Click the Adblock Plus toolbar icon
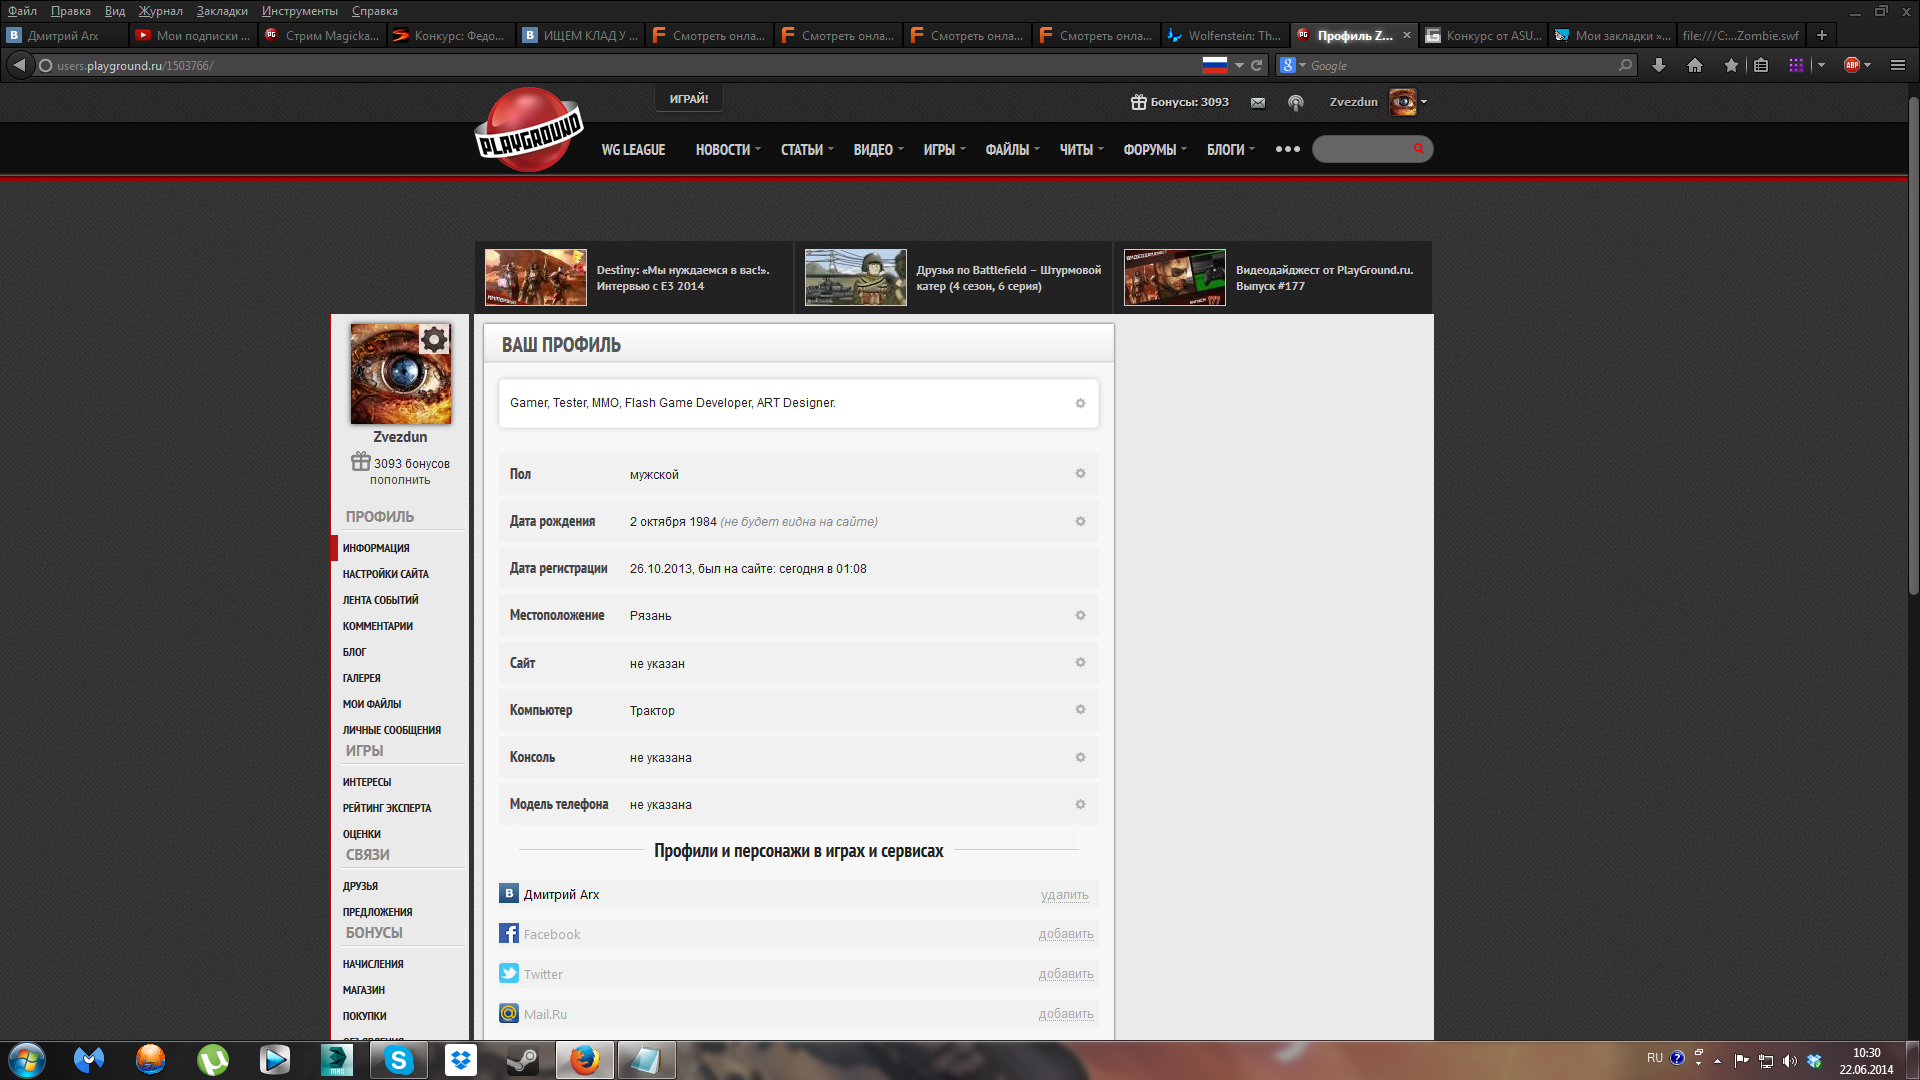The image size is (1920, 1080). click(x=1852, y=65)
